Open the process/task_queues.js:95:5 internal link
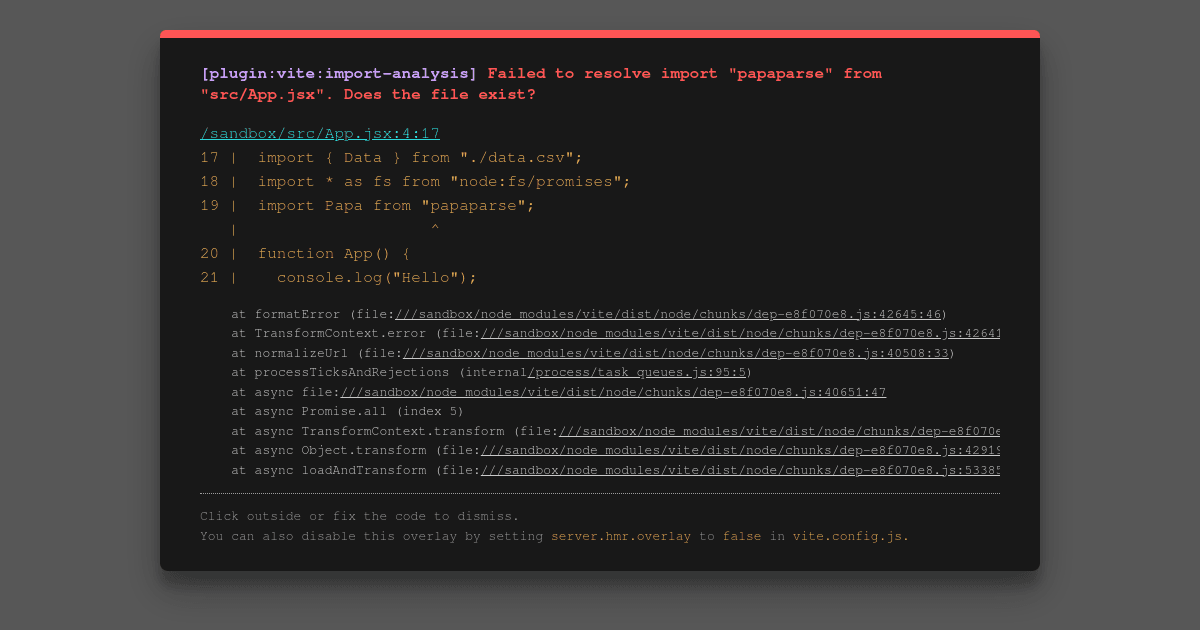The image size is (1200, 630). coord(636,373)
